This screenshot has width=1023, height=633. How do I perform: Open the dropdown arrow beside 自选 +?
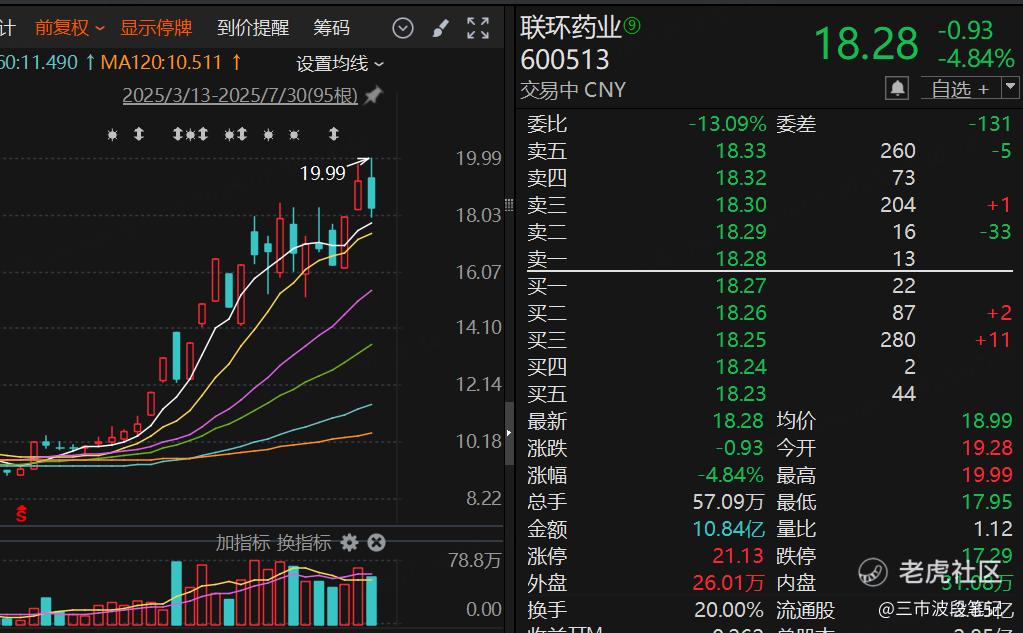[1010, 86]
